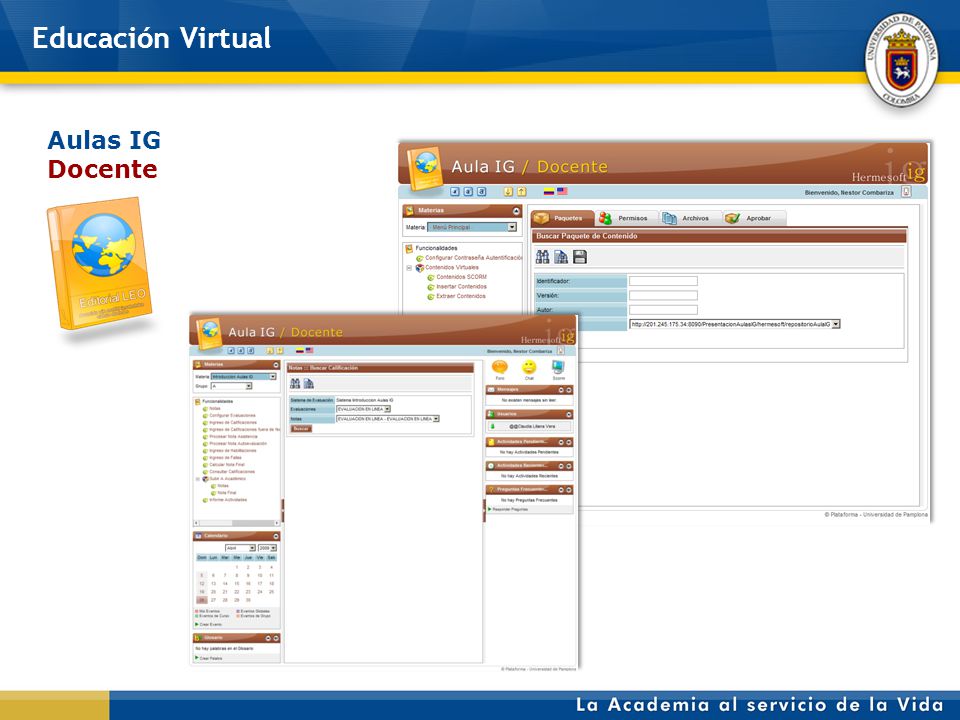
Task: Click the large Editorial LEO book image on the slide
Action: click(x=99, y=263)
